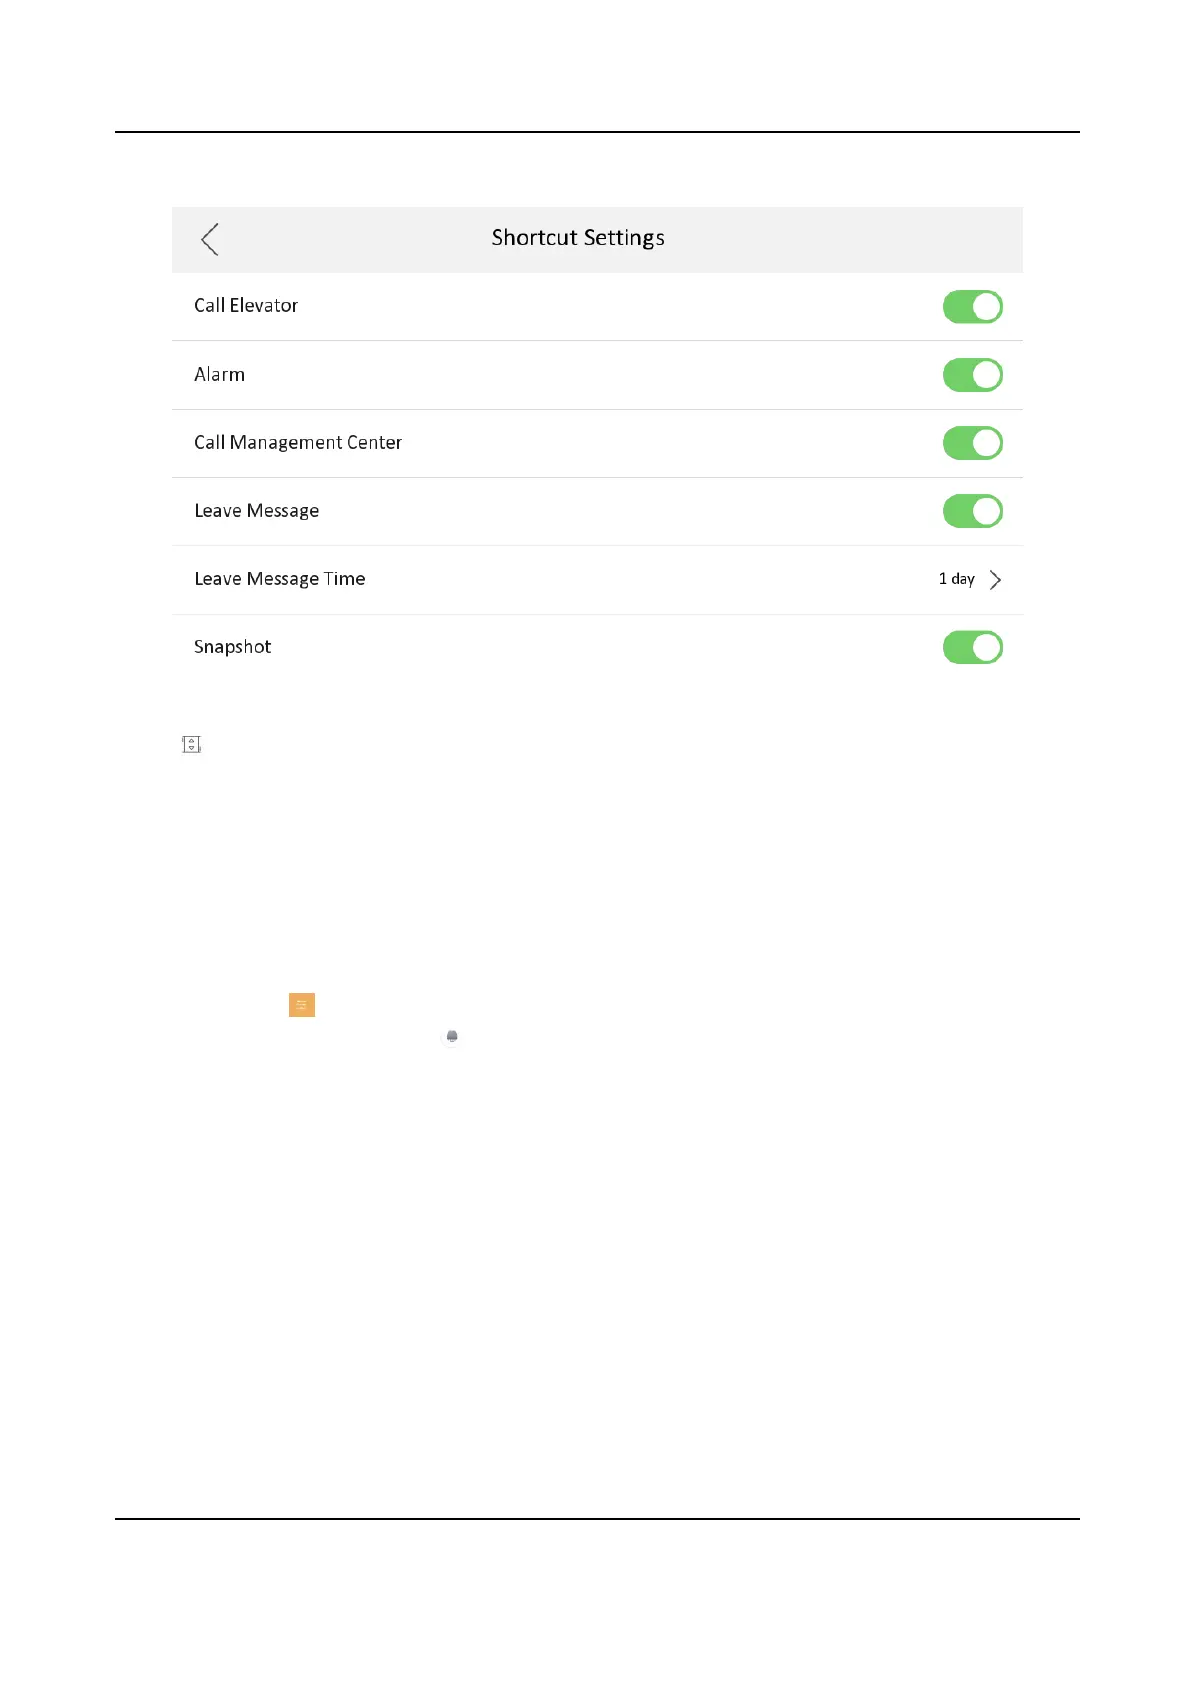Switch off the Leave Message toggle
1181x1685 pixels.
tap(973, 511)
